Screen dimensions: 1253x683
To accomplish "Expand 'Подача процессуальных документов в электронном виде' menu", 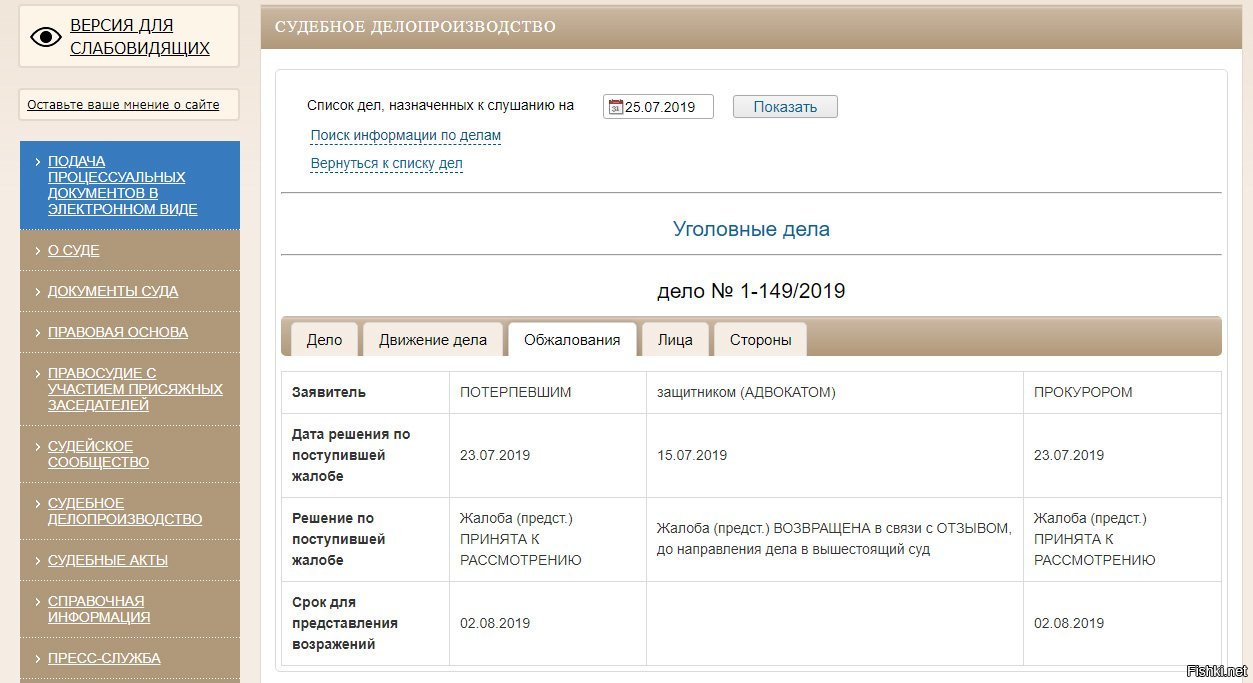I will (x=122, y=185).
